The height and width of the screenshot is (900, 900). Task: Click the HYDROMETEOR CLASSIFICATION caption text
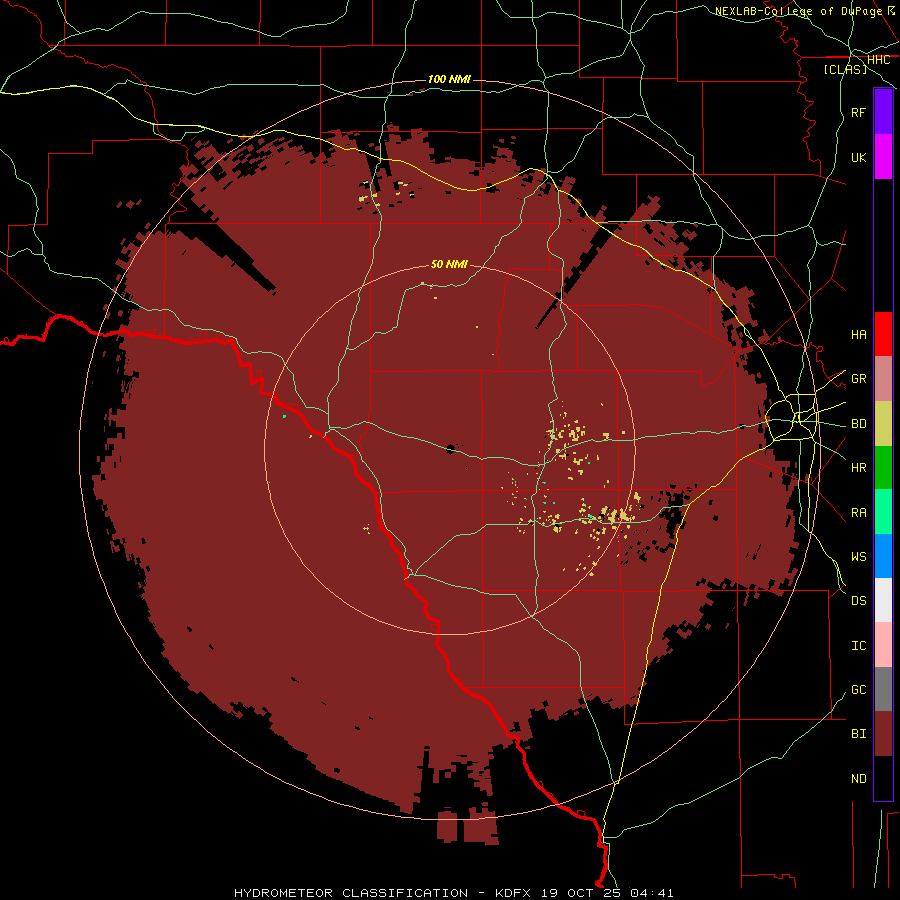[351, 893]
